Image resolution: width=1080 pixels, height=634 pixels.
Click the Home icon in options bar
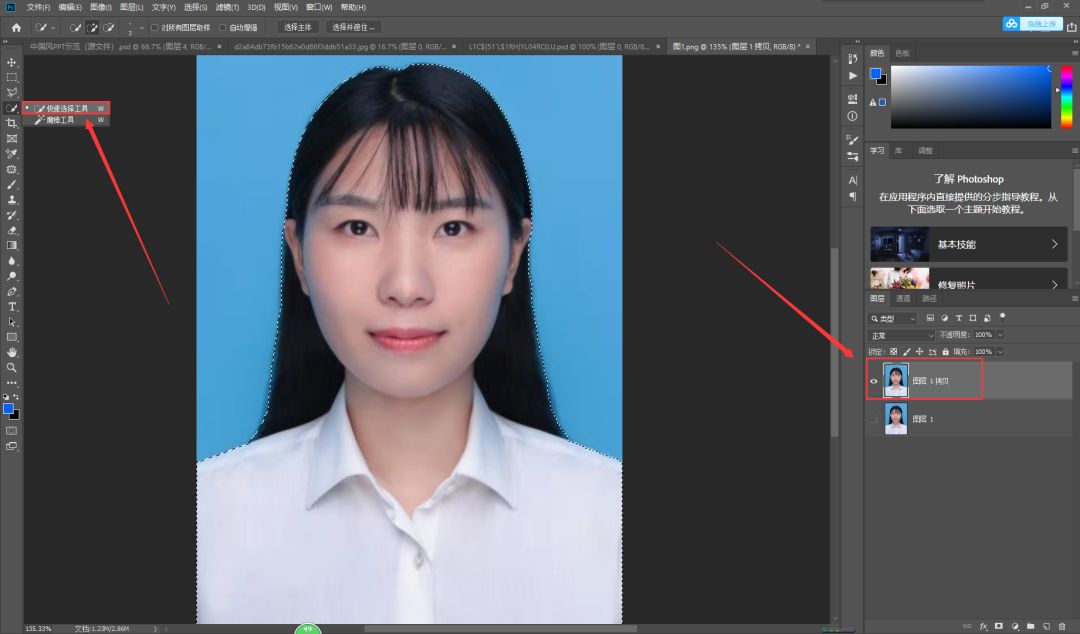pyautogui.click(x=16, y=27)
